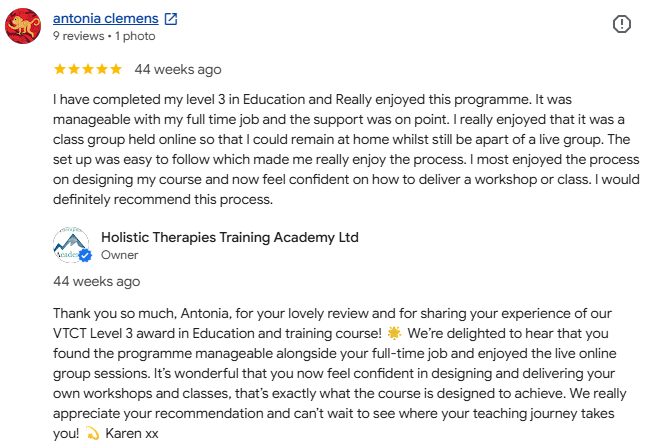Select Holistic Therapies Training Academy Ltd name
Viewport: 658px width, 444px height.
coord(230,238)
